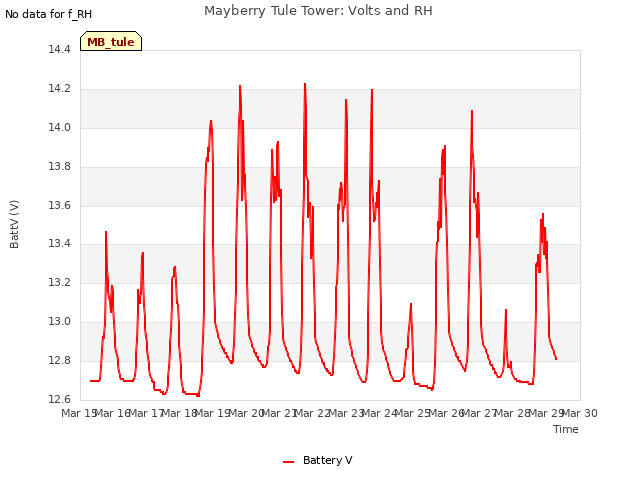Click the 13.4 y-axis tick label

pyautogui.click(x=60, y=244)
